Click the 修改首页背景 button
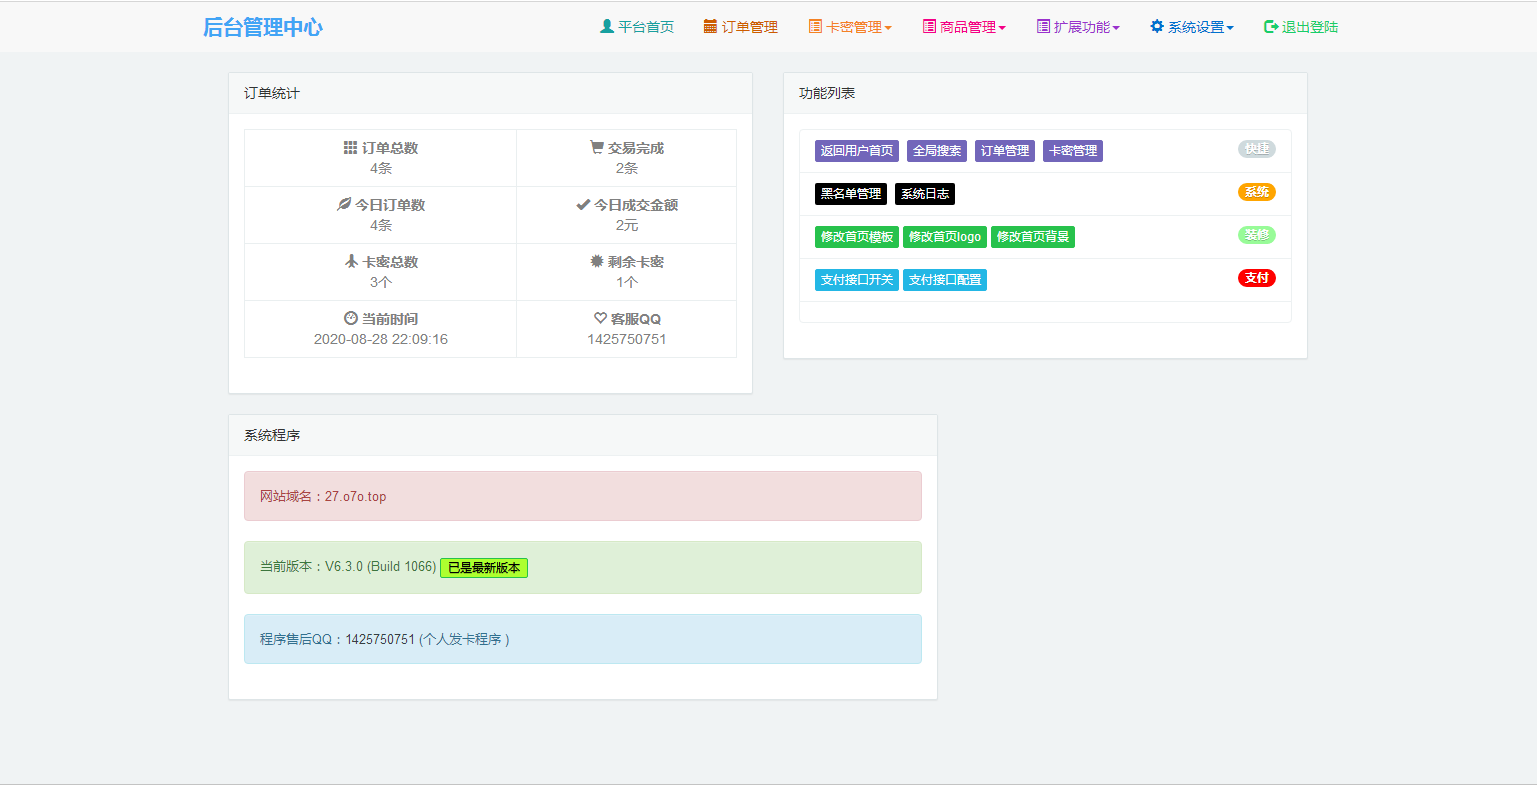 pos(1033,237)
